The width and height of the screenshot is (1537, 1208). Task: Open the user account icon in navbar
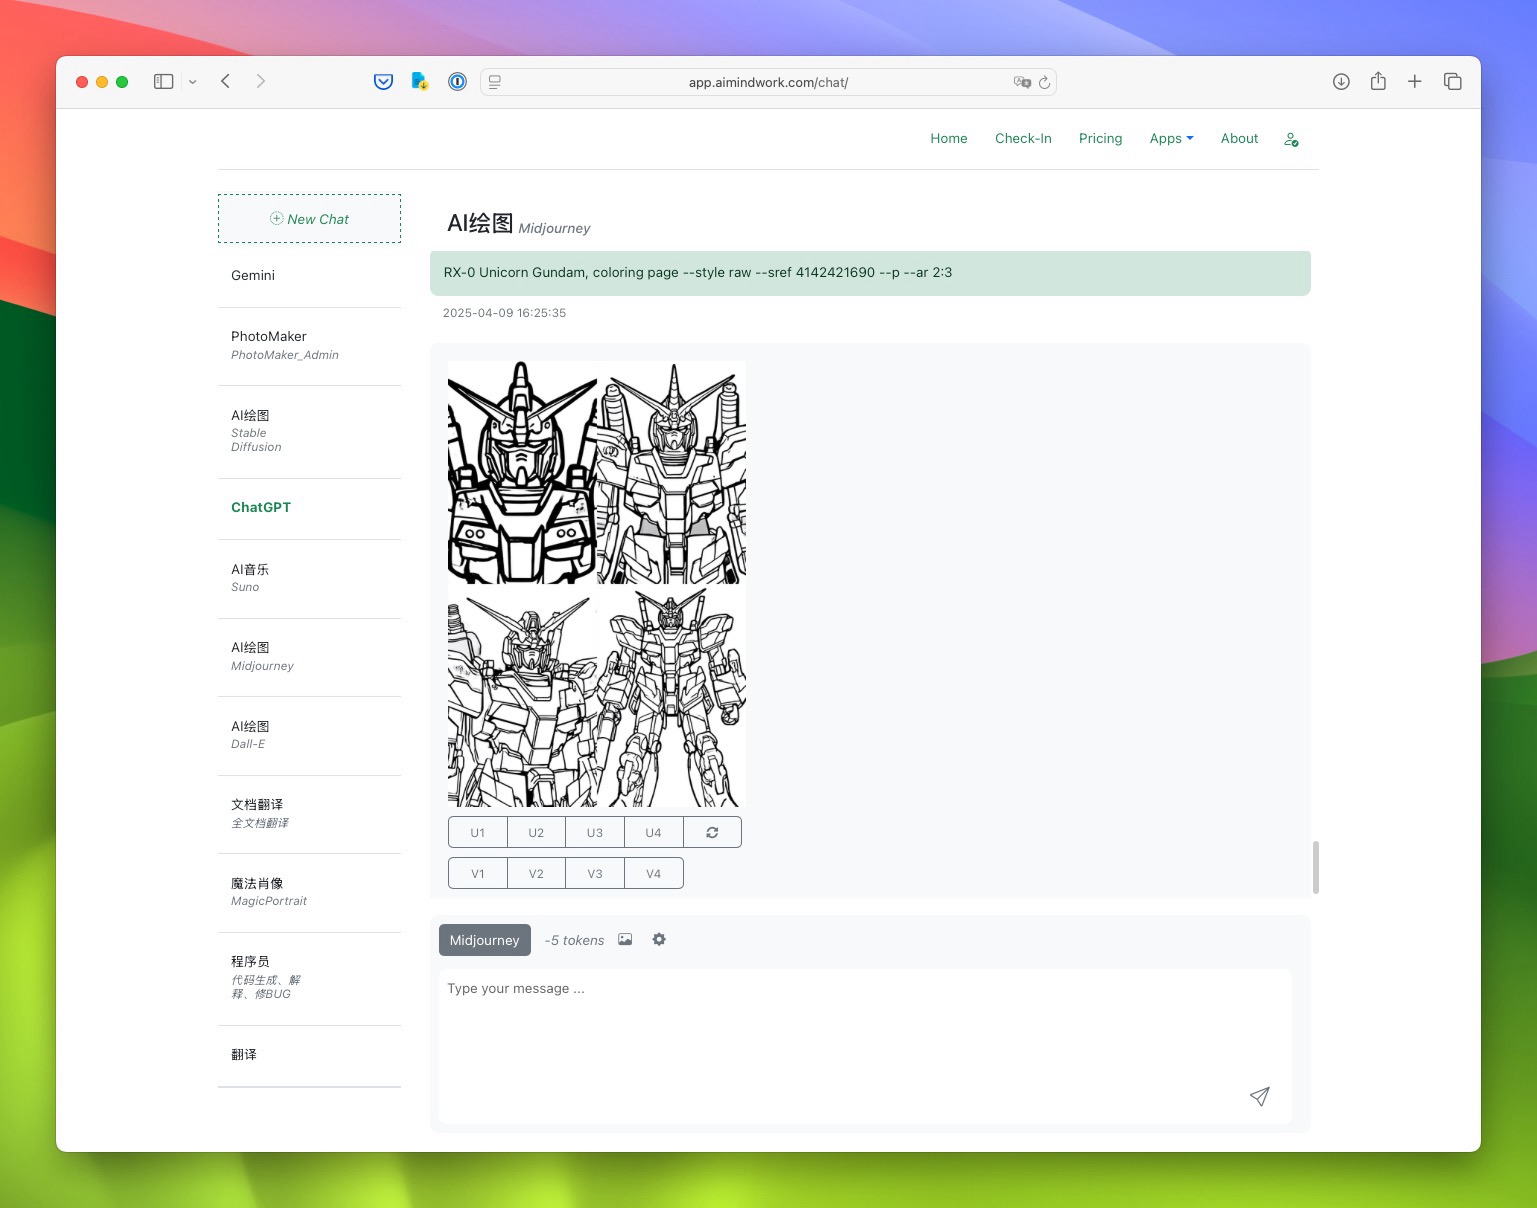tap(1291, 139)
